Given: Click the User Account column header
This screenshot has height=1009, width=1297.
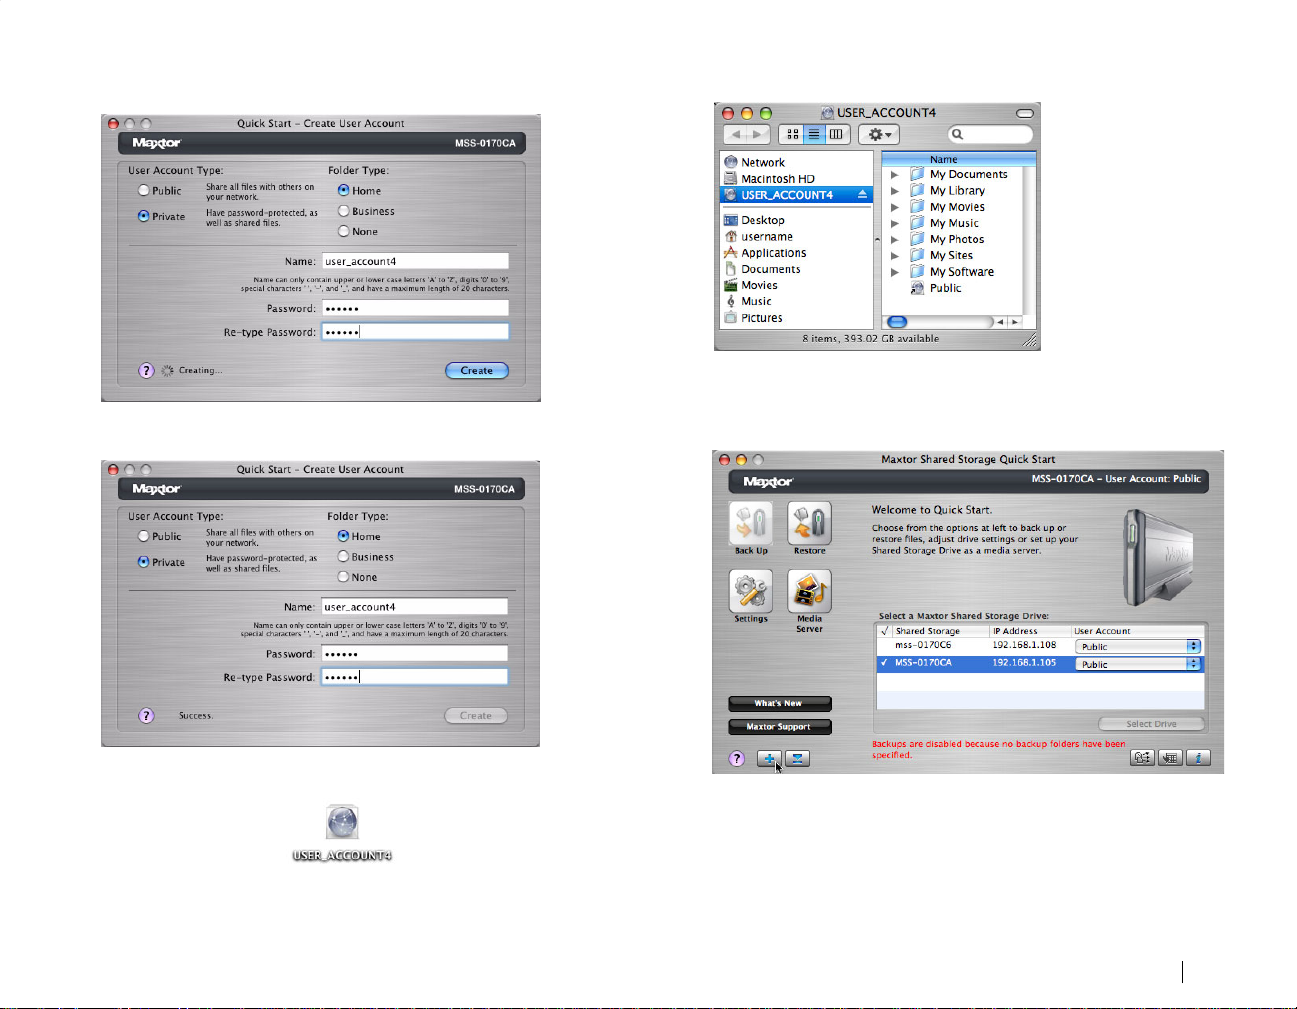Looking at the screenshot, I should [x=1138, y=631].
